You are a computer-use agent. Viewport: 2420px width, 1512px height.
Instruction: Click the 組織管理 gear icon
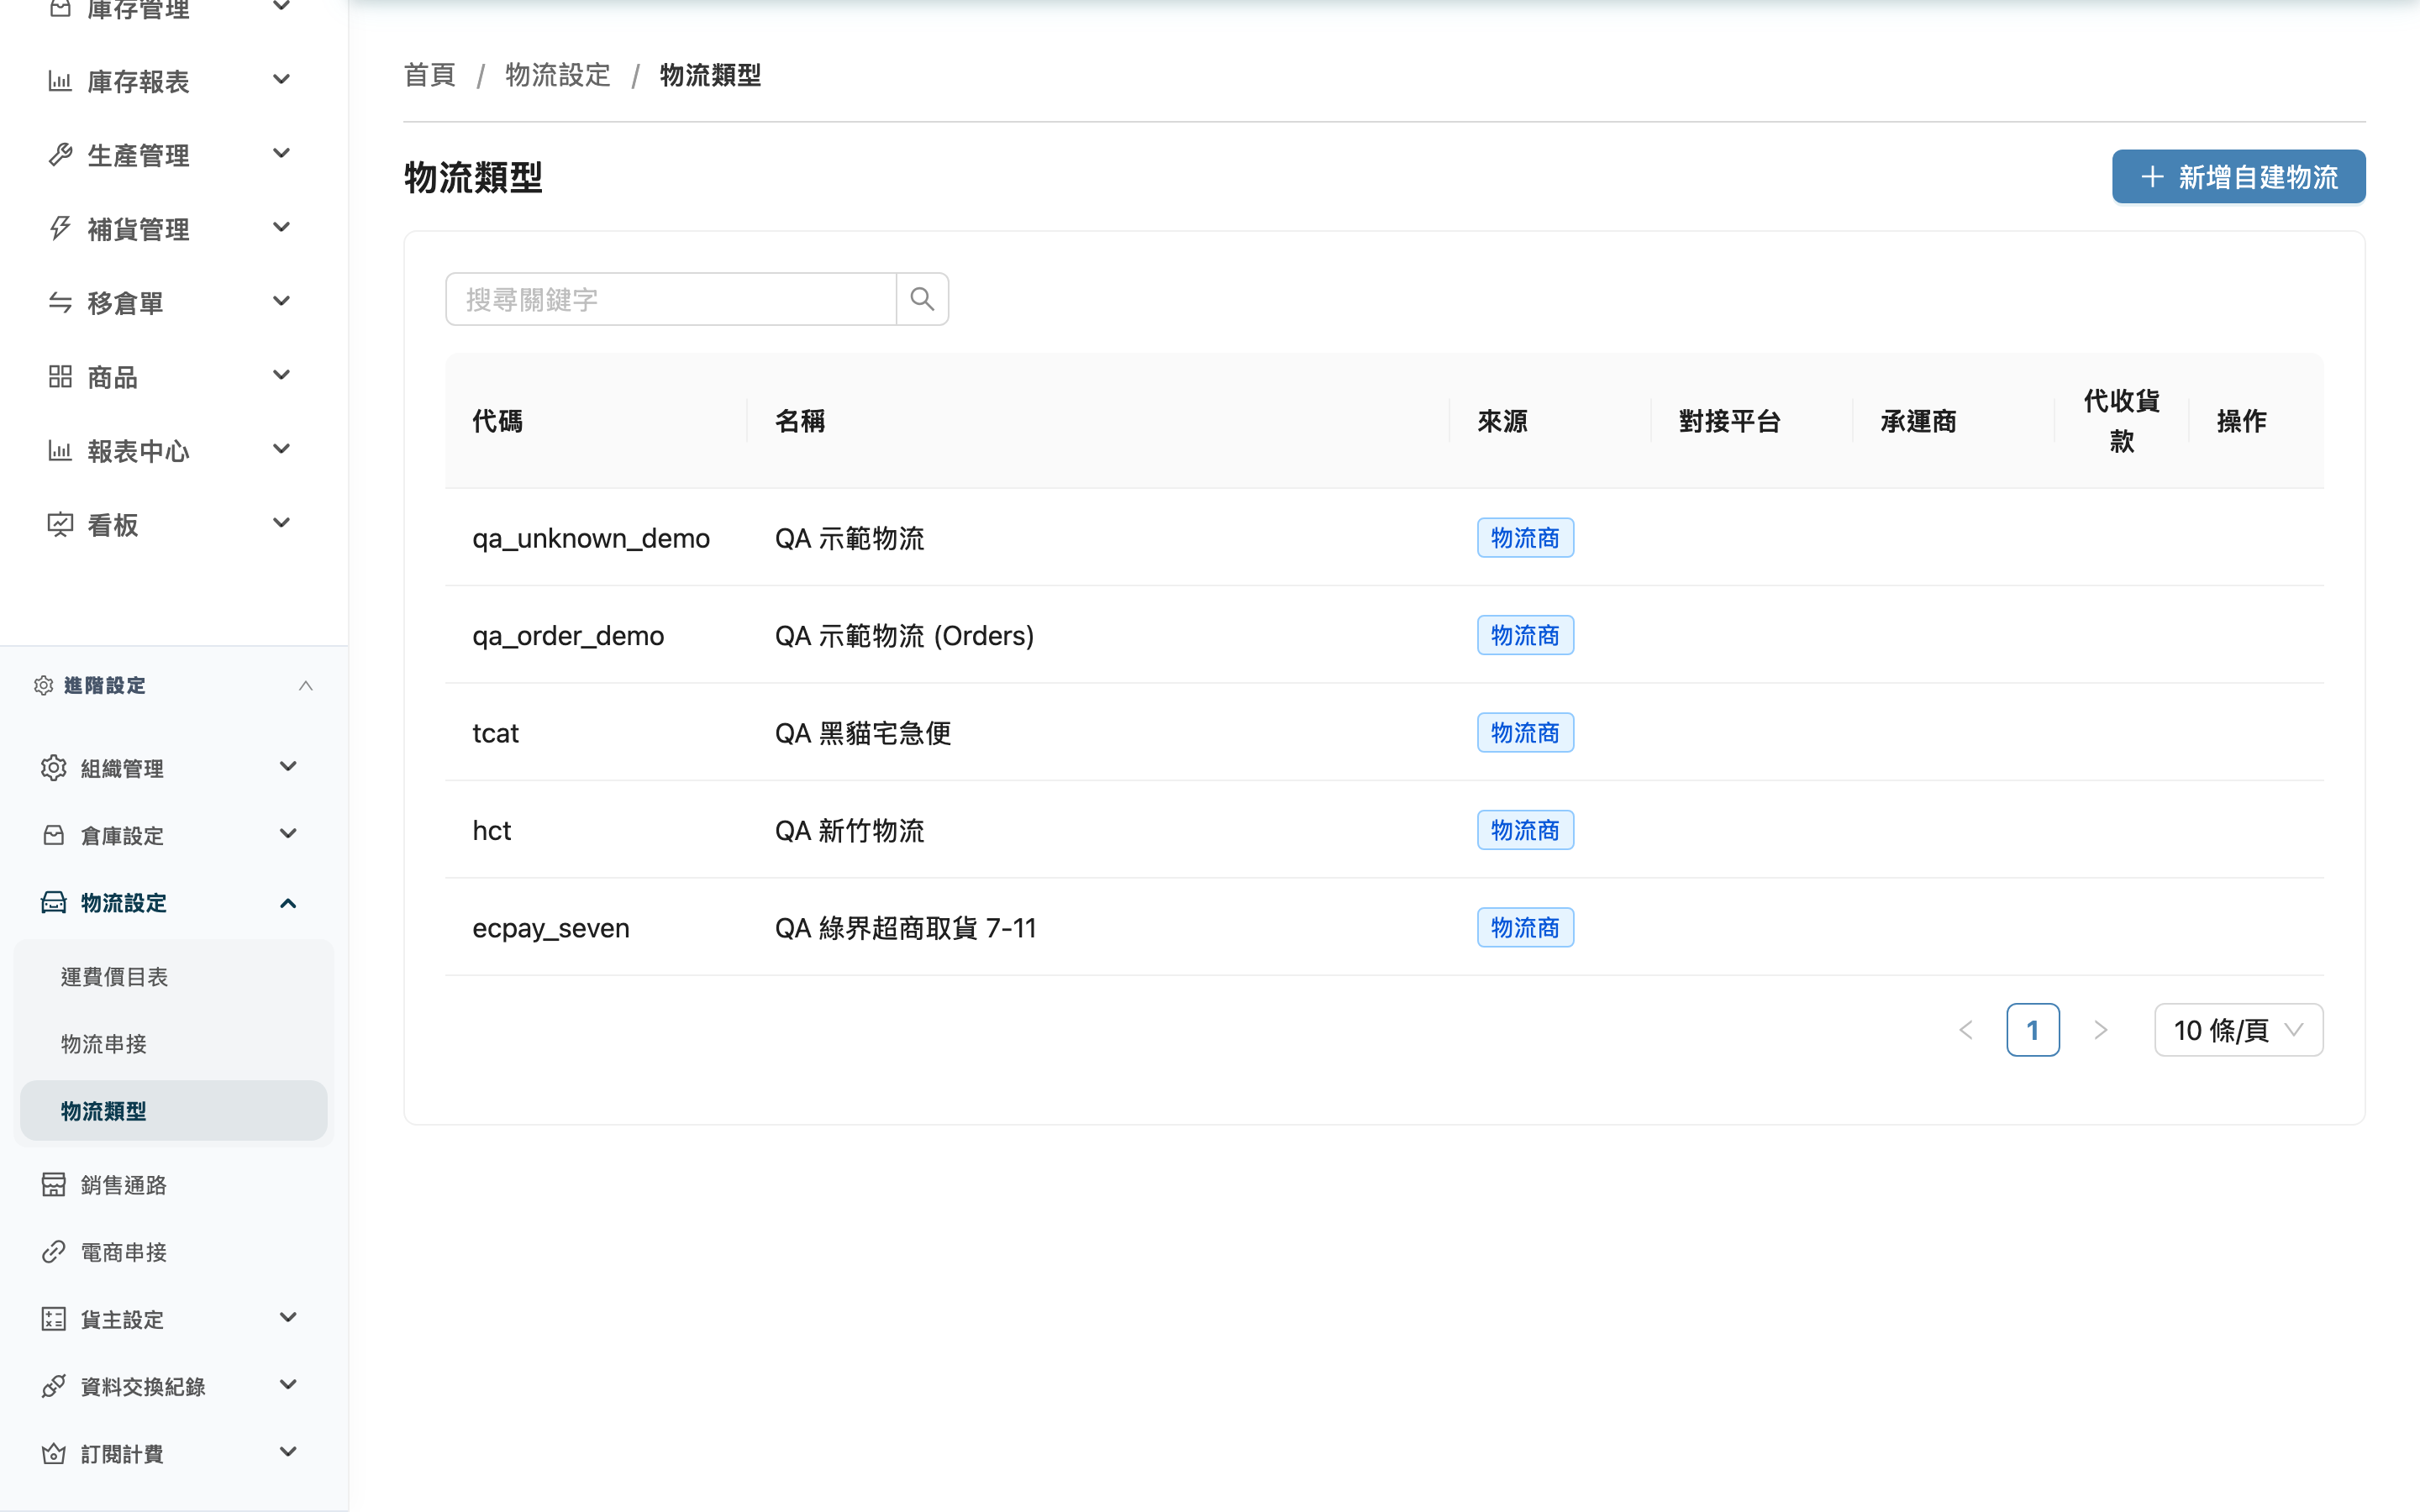(54, 768)
